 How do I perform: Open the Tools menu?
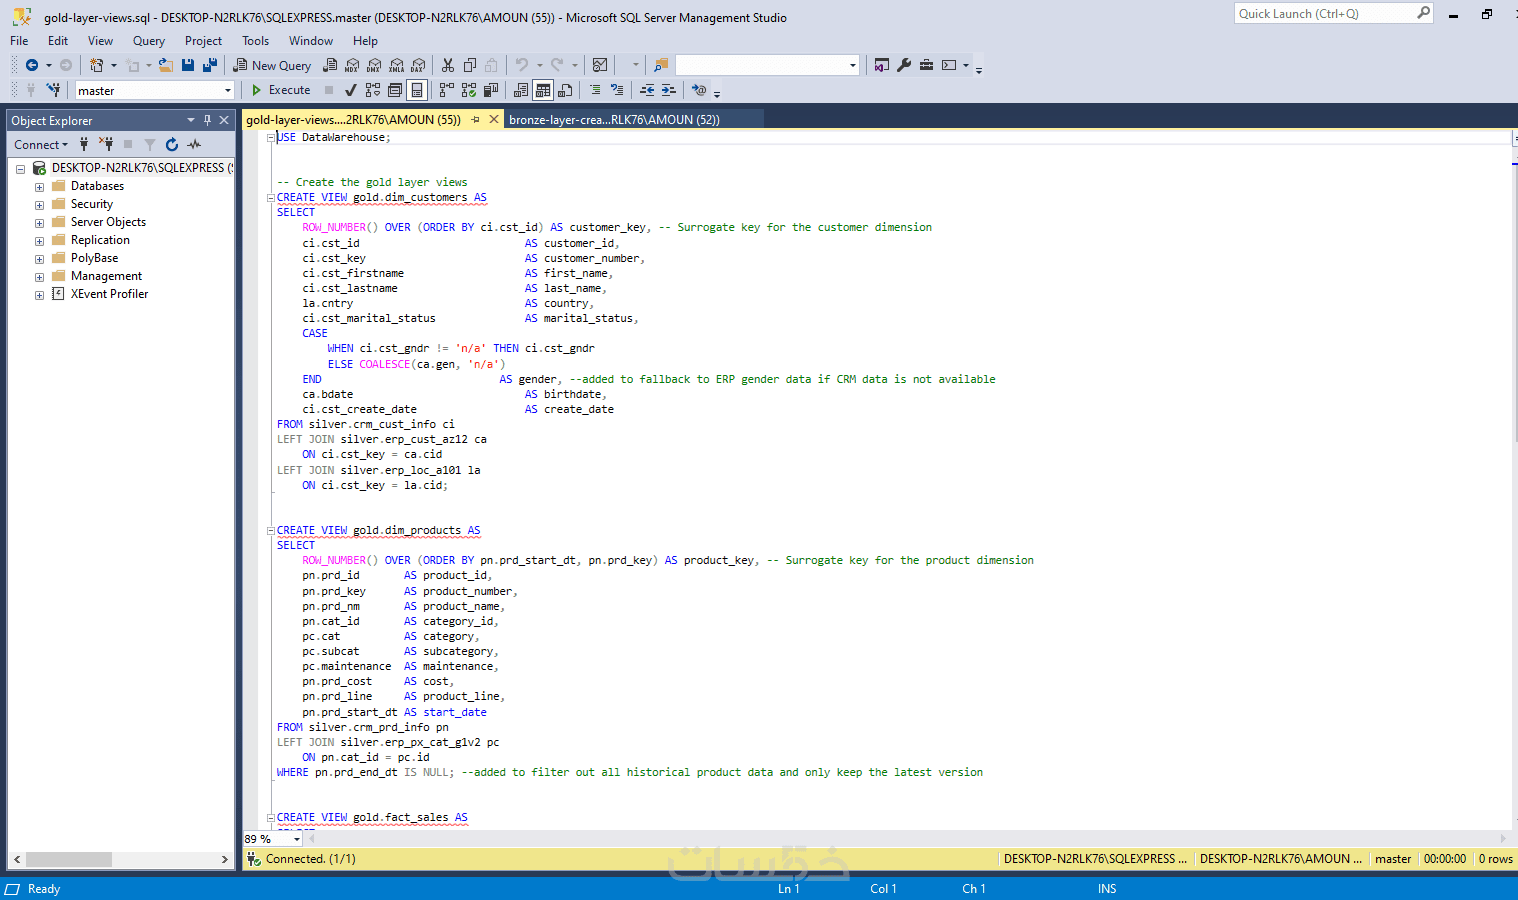[x=255, y=41]
